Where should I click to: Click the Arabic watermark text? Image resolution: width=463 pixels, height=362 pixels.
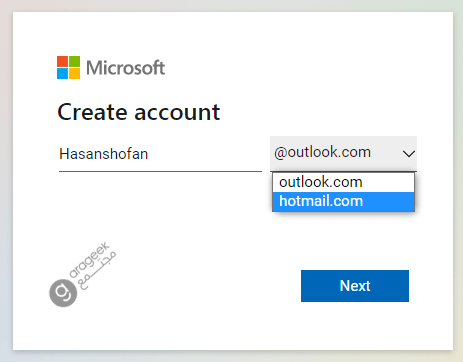97,271
